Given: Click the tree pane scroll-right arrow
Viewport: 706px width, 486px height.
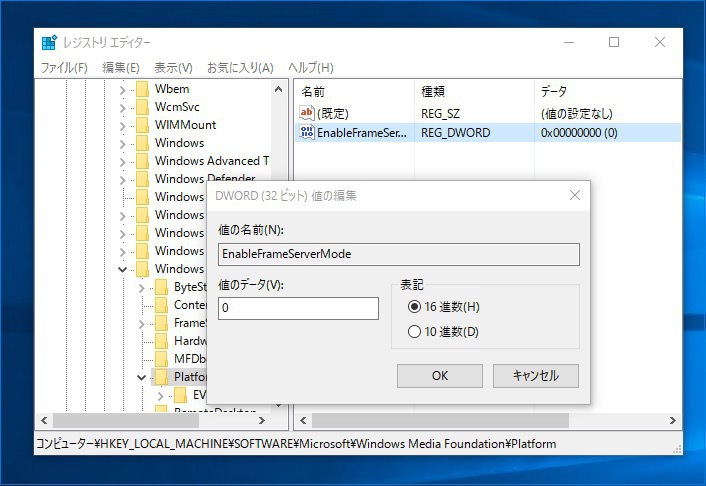Looking at the screenshot, I should pyautogui.click(x=262, y=421).
